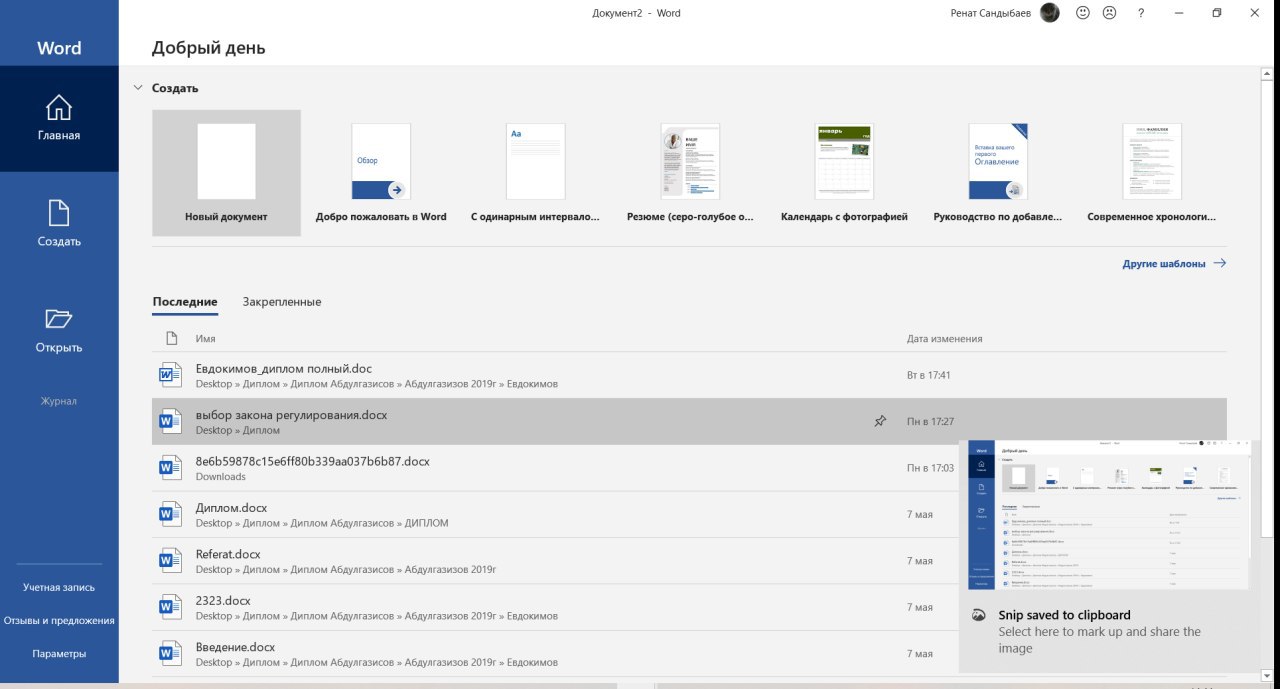Screen dimensions: 1280x689
Task: Open the Современное хронологическое template
Action: tap(1152, 172)
